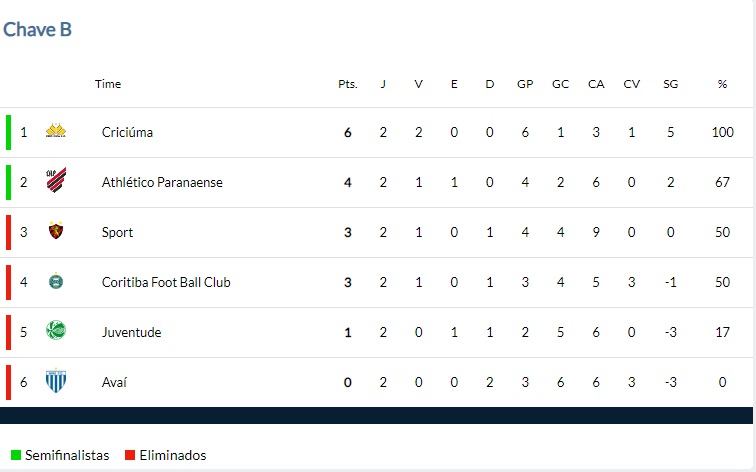This screenshot has height=472, width=756.
Task: Click the Athlético Paranaense crest icon
Action: [x=56, y=180]
